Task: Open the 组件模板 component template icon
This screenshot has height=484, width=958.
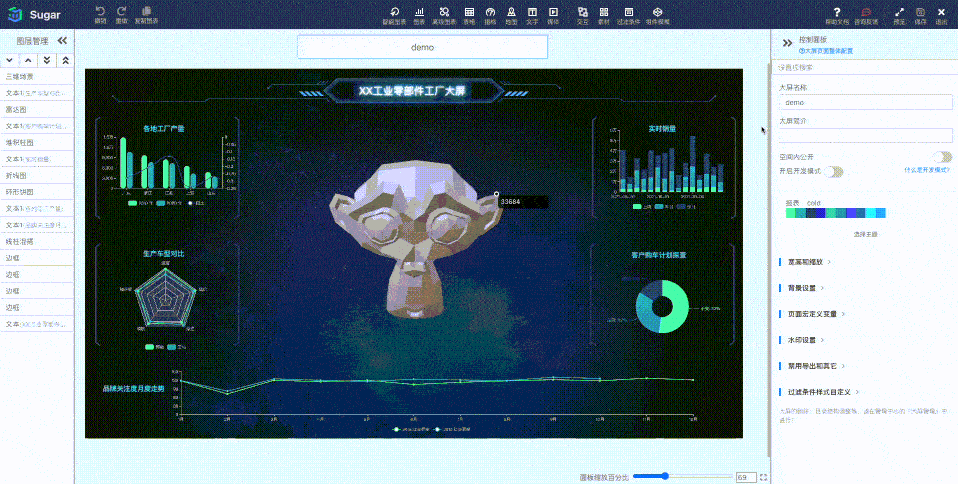Action: tap(657, 12)
